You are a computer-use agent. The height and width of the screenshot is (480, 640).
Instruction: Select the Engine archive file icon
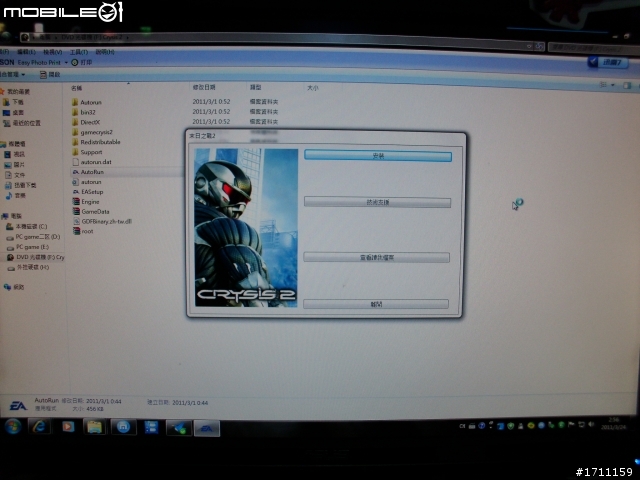pos(76,202)
